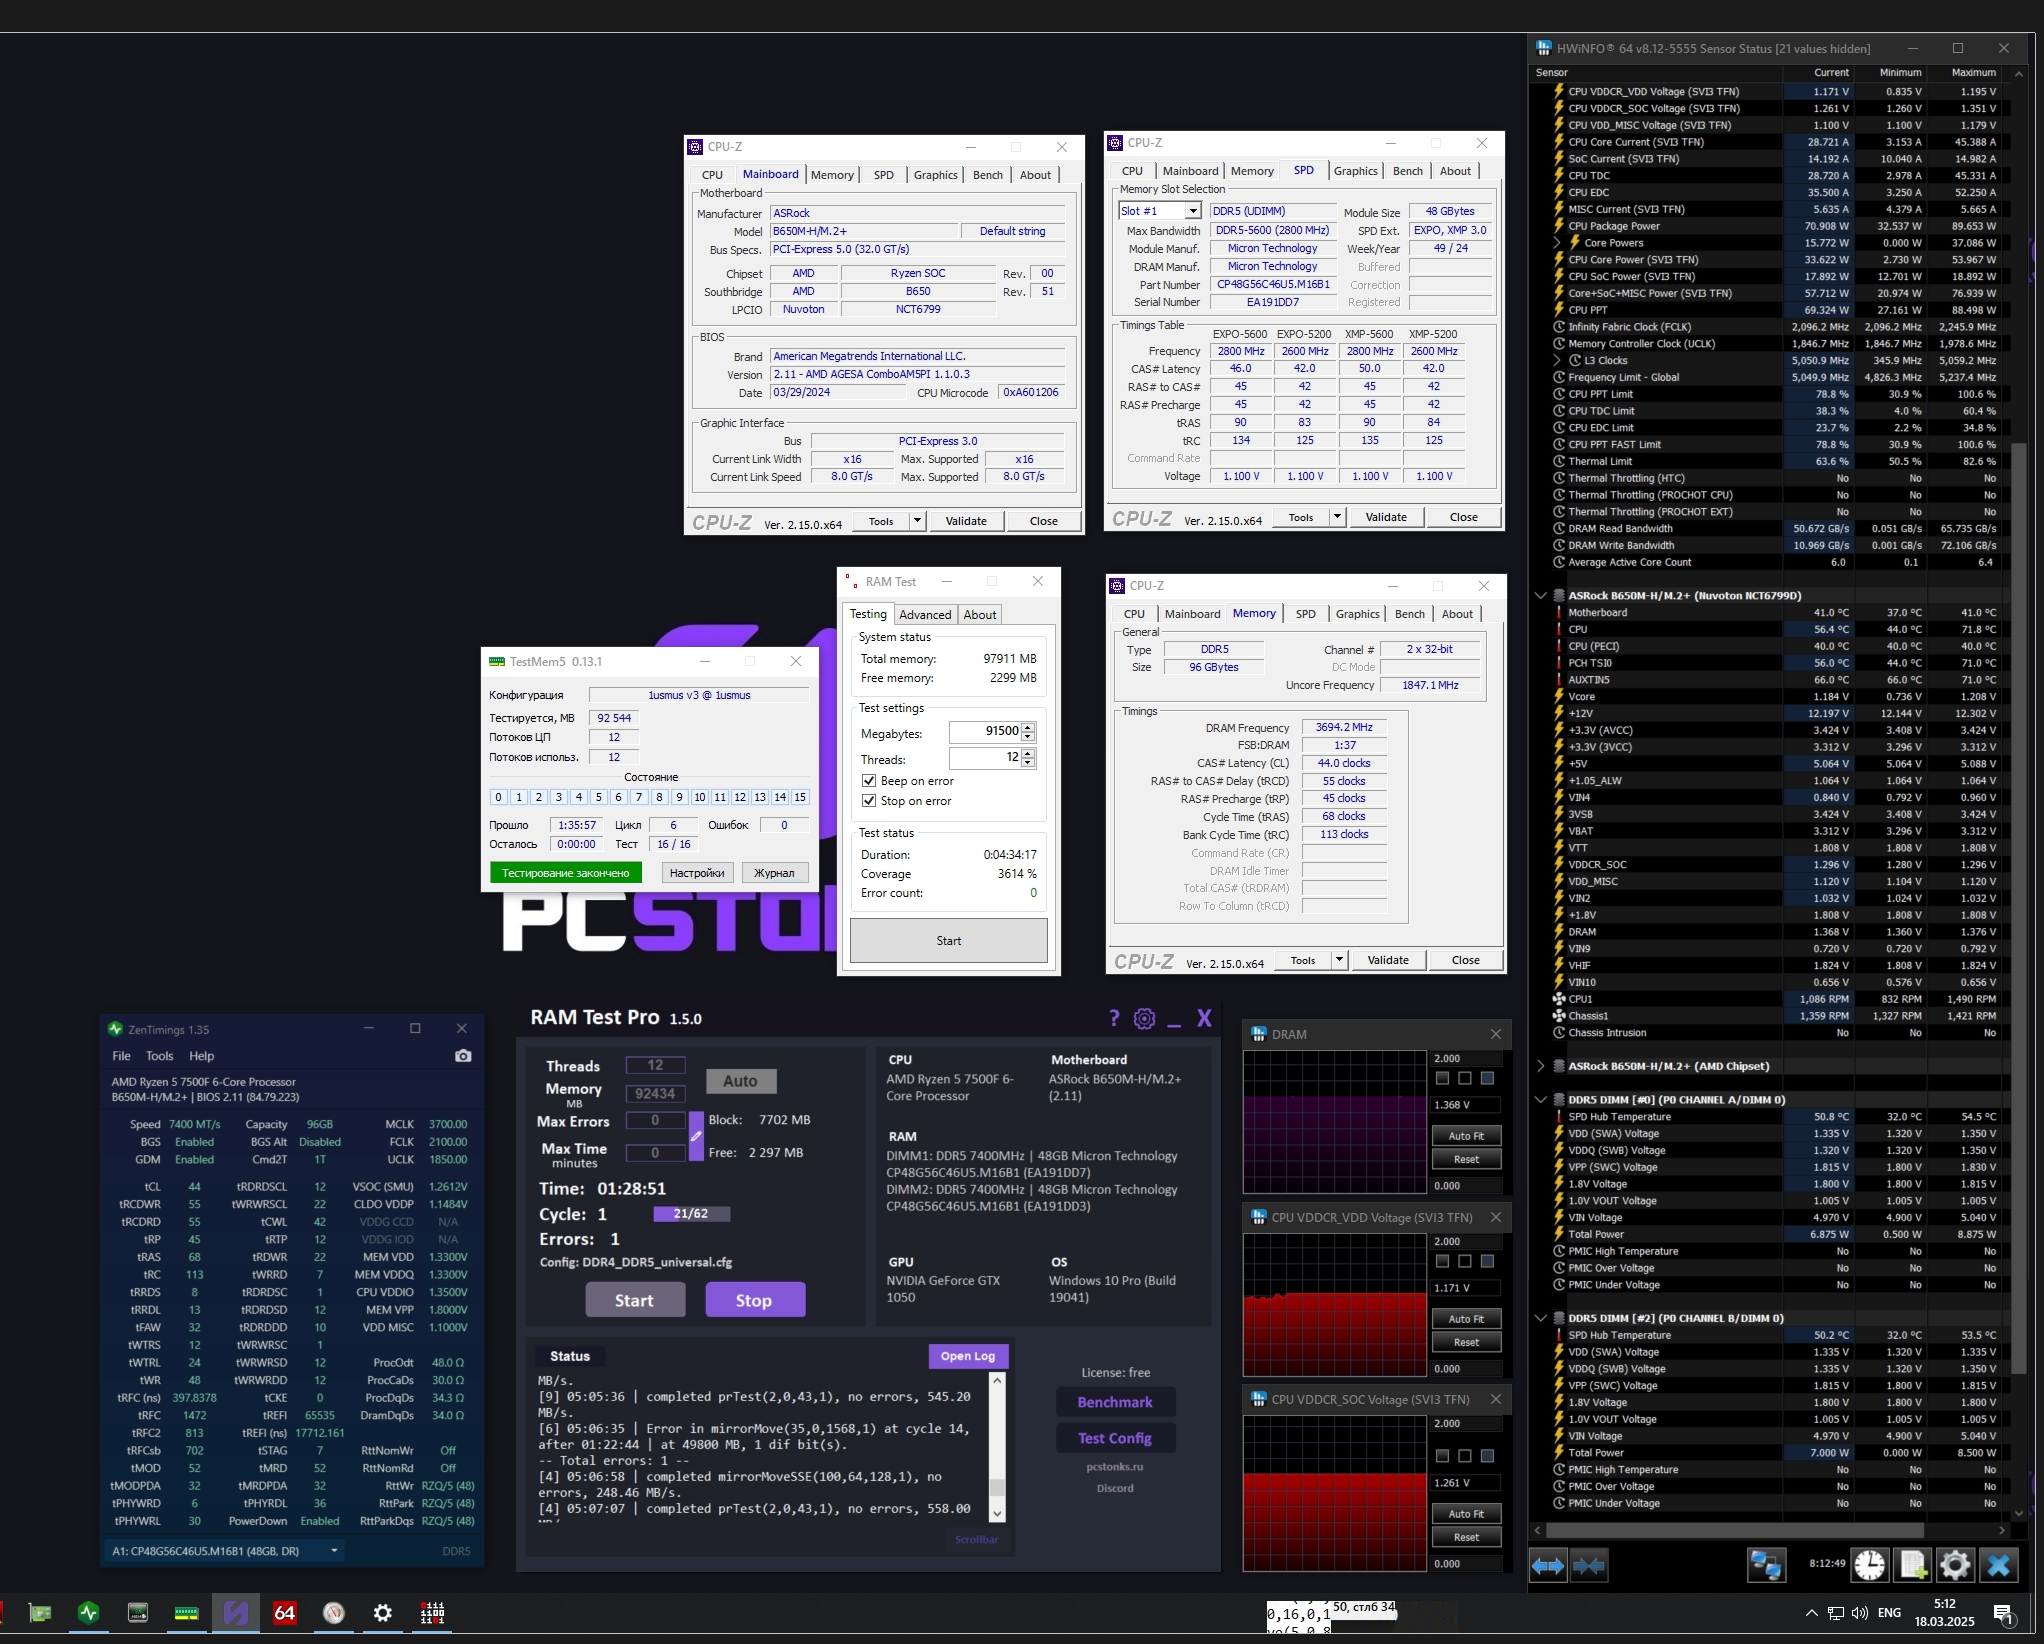Viewport: 2044px width, 1644px height.
Task: Click the HWiNFO reset clock icon
Action: (1869, 1565)
